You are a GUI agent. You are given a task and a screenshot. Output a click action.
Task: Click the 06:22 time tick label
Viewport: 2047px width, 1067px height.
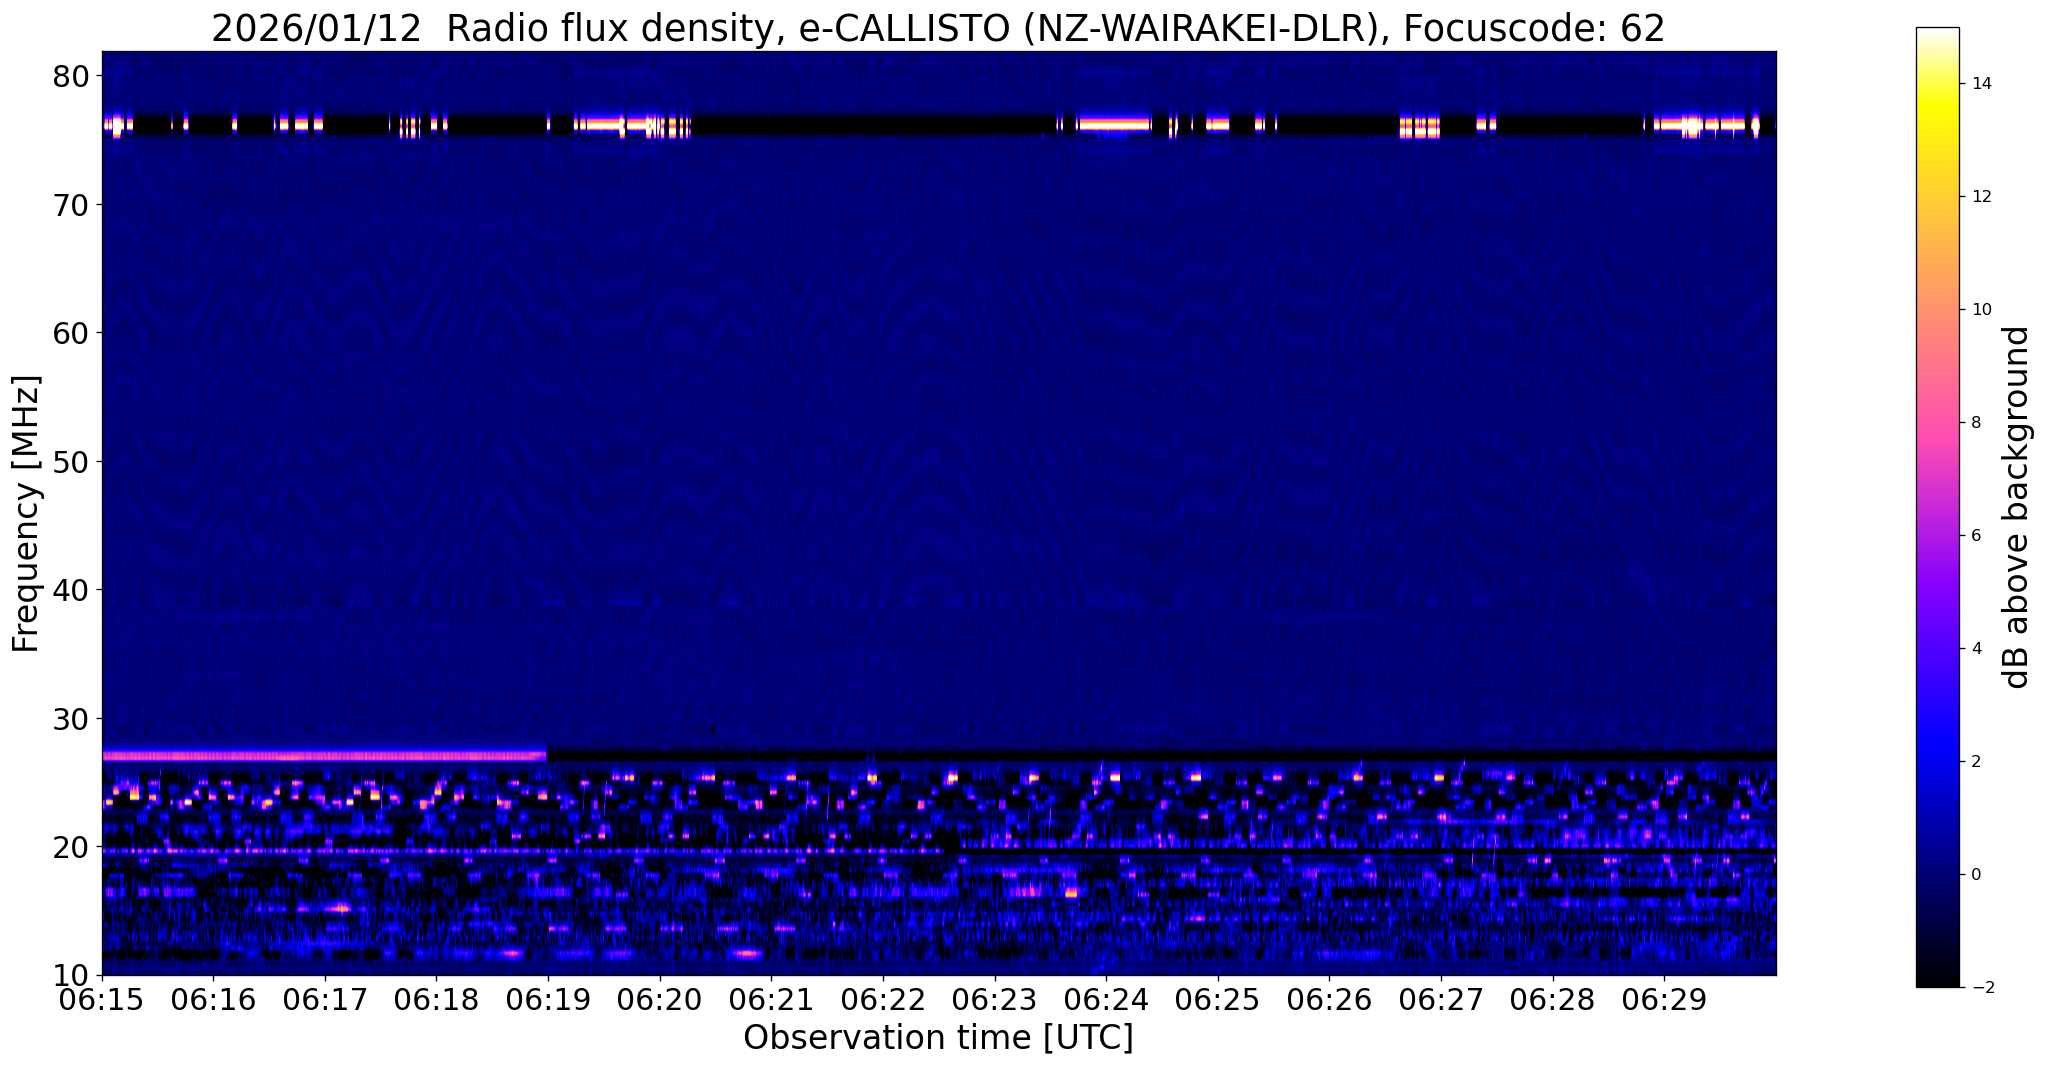point(883,999)
